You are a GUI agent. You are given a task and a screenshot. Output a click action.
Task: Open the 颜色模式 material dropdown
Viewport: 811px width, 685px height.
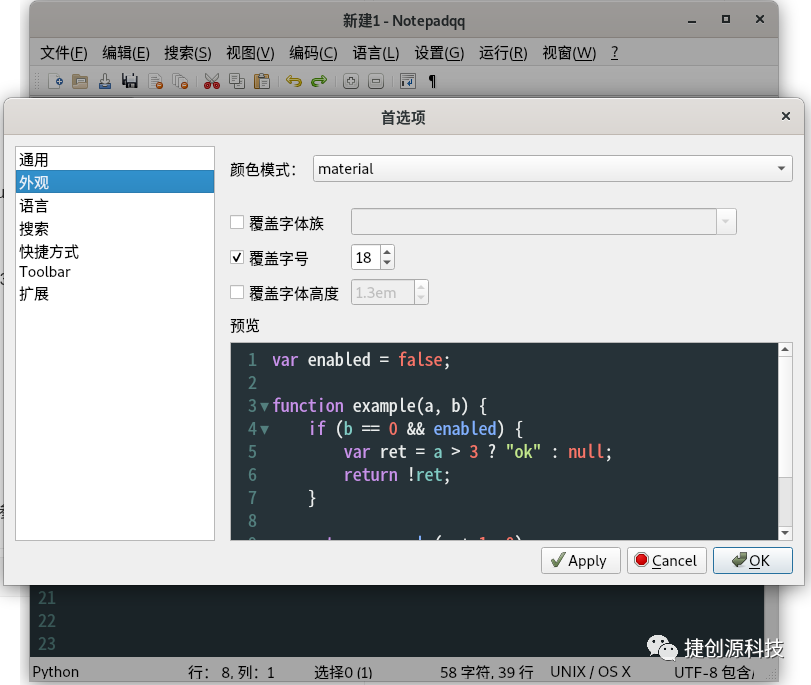pos(552,169)
